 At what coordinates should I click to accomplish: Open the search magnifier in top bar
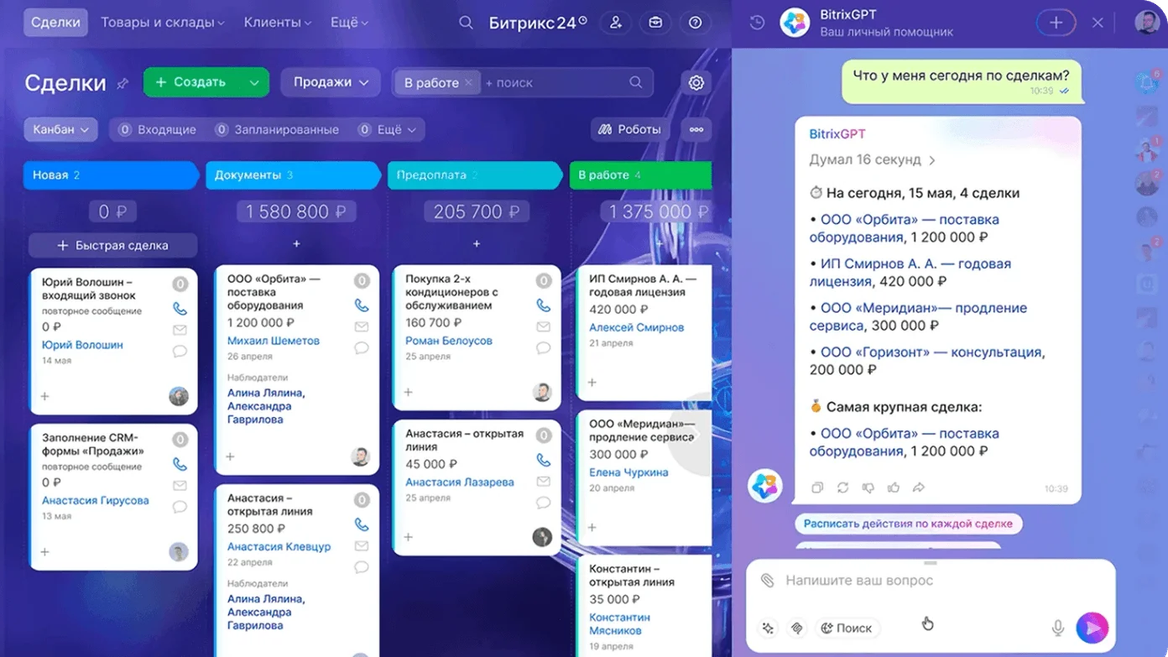click(x=466, y=22)
